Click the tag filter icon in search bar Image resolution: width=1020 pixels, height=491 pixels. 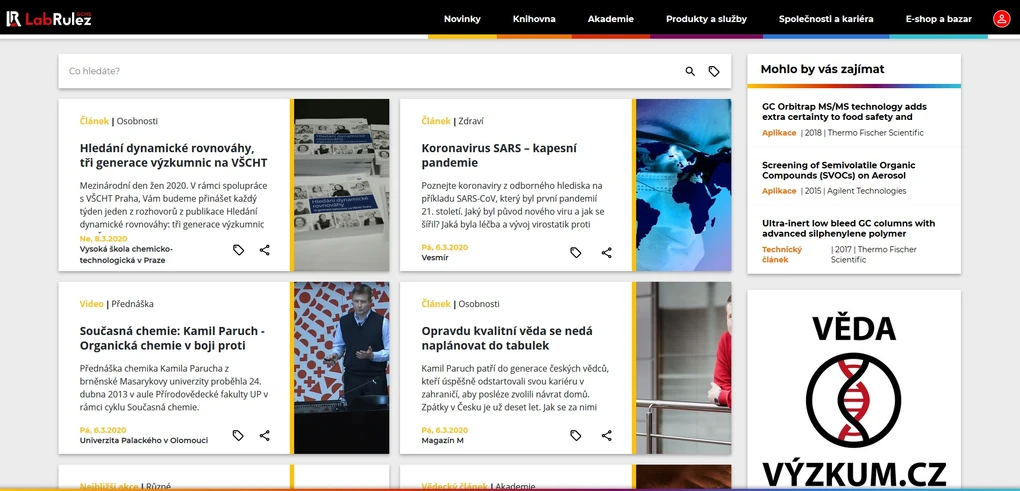[x=714, y=72]
